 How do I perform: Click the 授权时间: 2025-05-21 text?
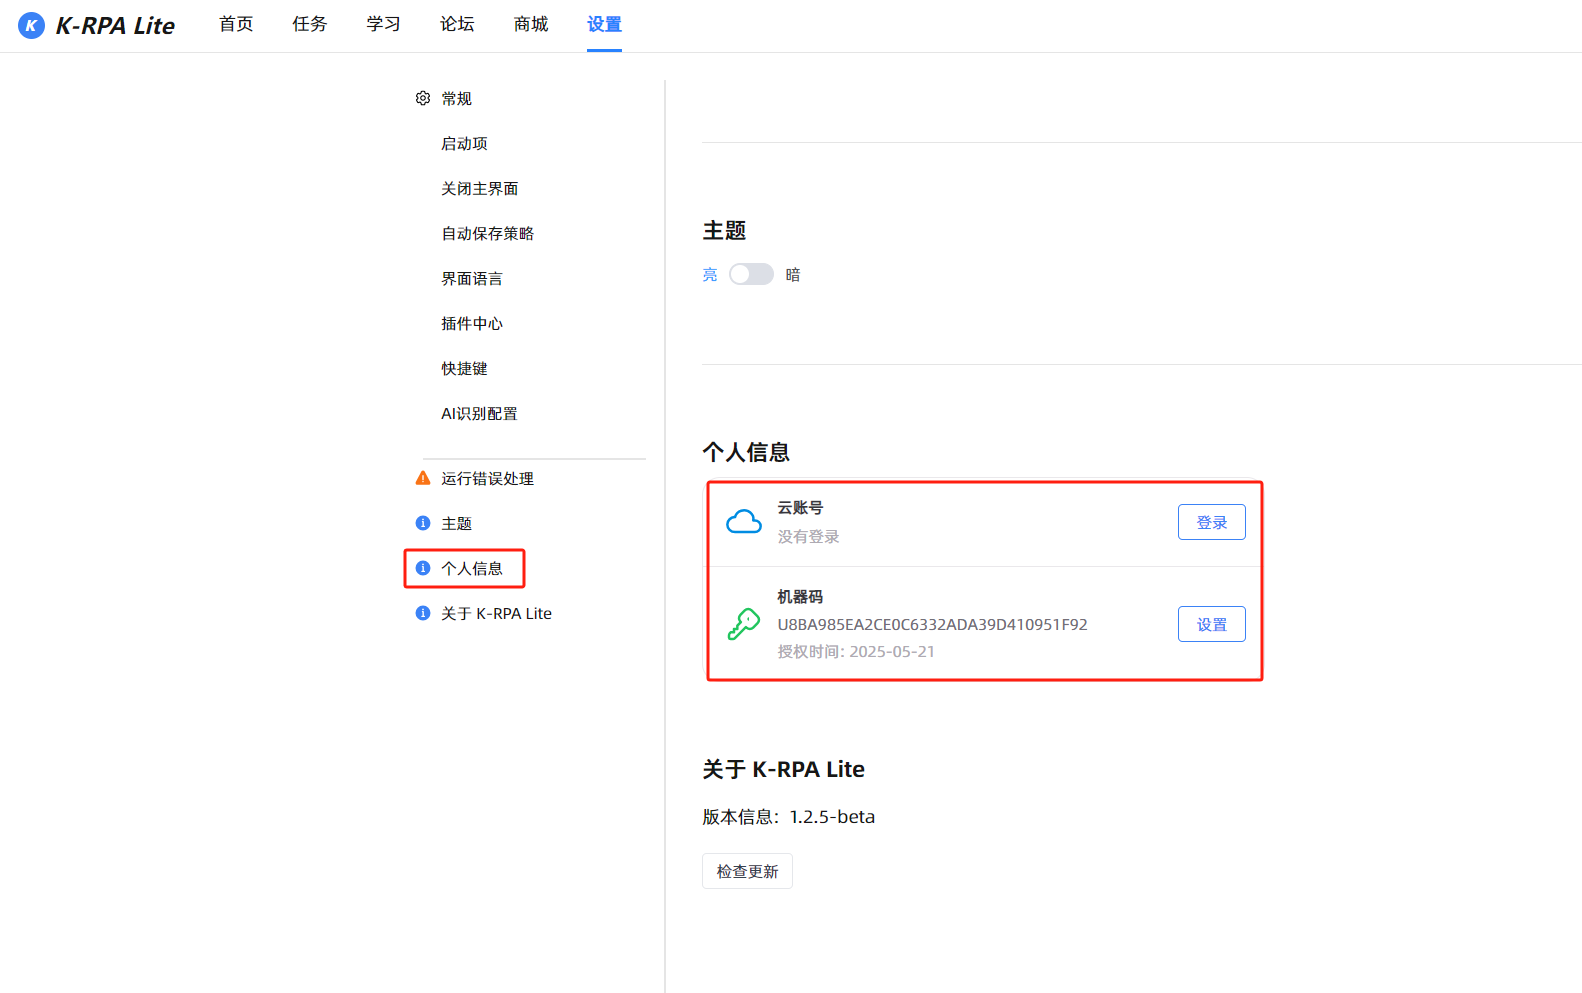[x=856, y=651]
